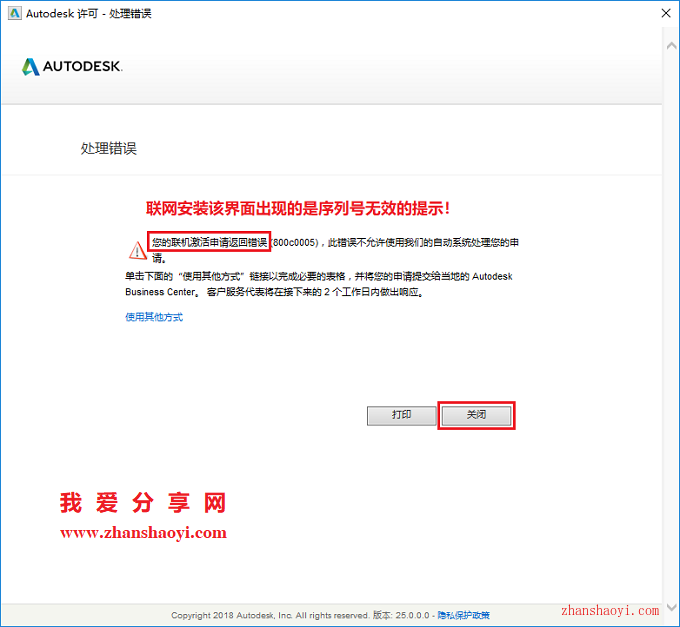680x627 pixels.
Task: Click the scrollbar up arrow
Action: 671,45
